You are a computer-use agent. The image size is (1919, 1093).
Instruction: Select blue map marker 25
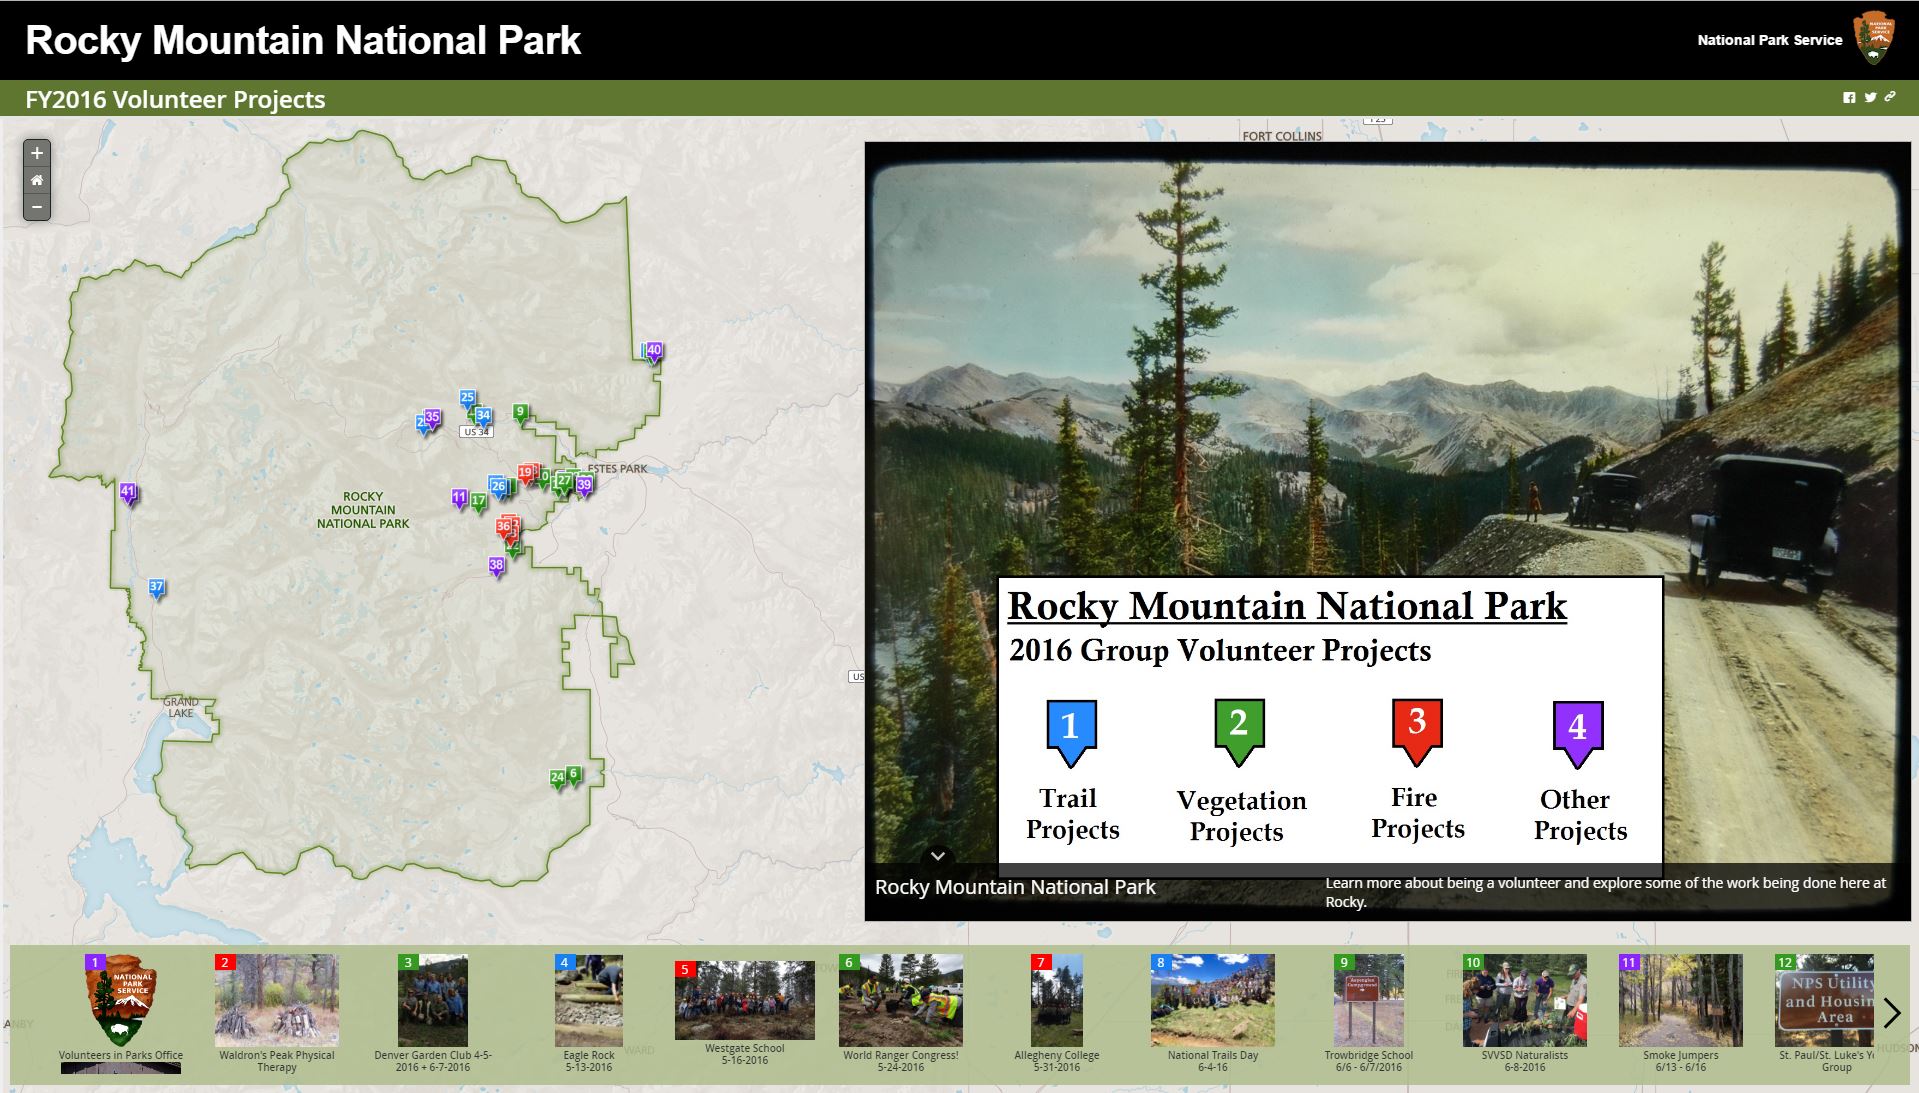tap(468, 398)
